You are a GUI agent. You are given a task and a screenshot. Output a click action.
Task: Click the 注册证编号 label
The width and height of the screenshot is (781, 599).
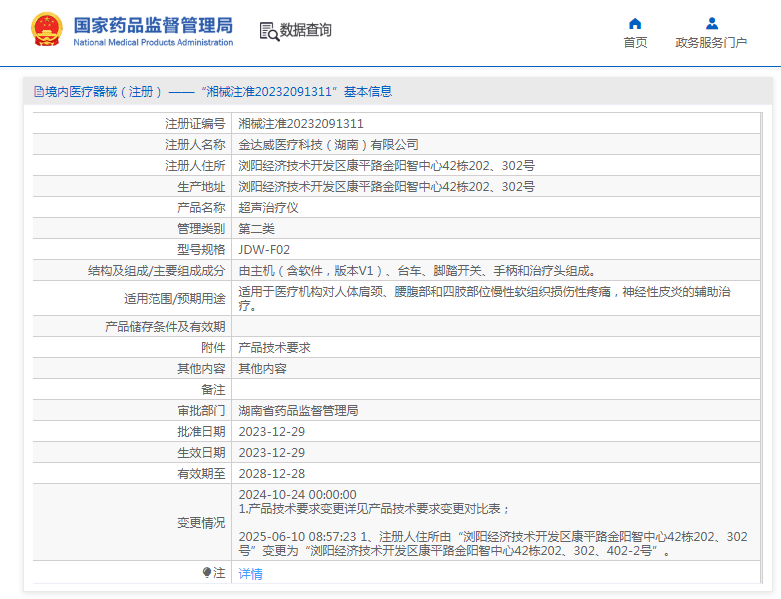coord(195,123)
